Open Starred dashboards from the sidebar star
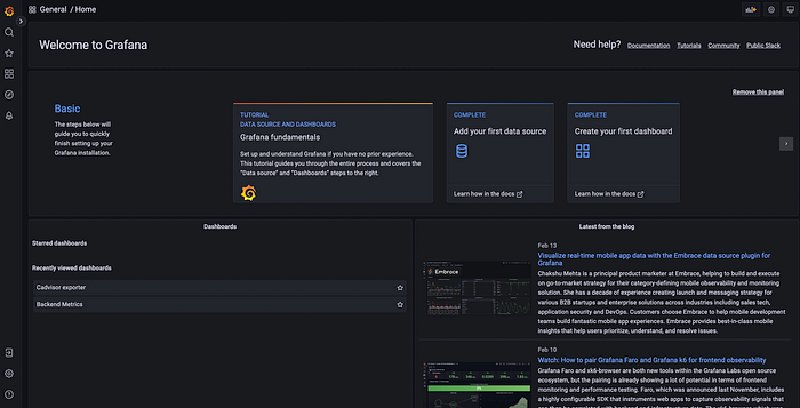The height and width of the screenshot is (408, 800). pos(9,53)
